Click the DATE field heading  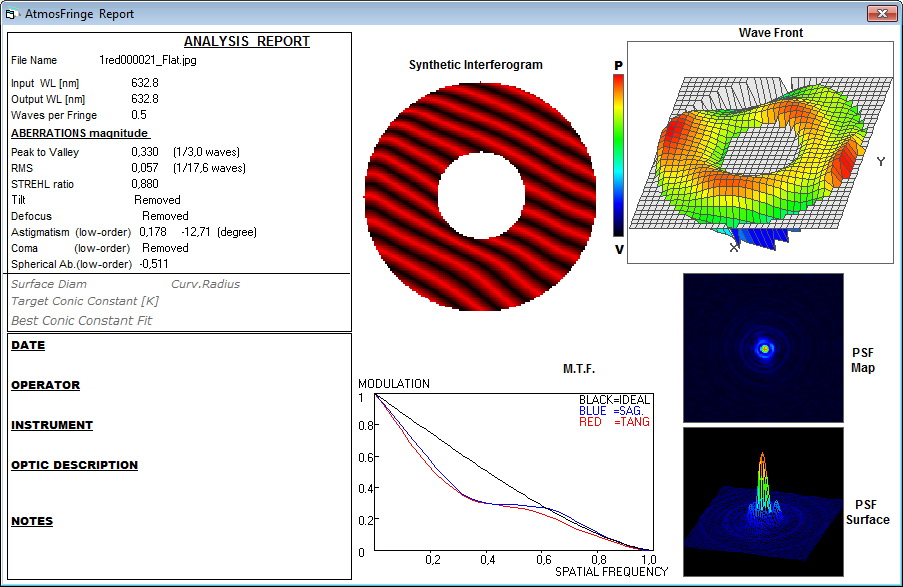tap(28, 345)
